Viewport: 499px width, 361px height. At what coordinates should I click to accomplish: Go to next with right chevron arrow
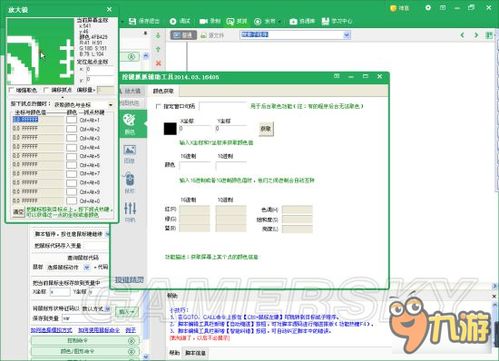pos(476,35)
